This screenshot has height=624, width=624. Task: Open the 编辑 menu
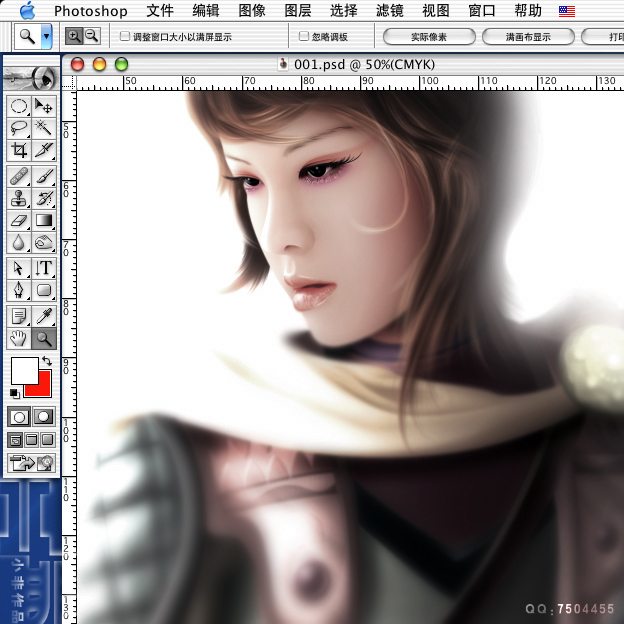tap(206, 11)
